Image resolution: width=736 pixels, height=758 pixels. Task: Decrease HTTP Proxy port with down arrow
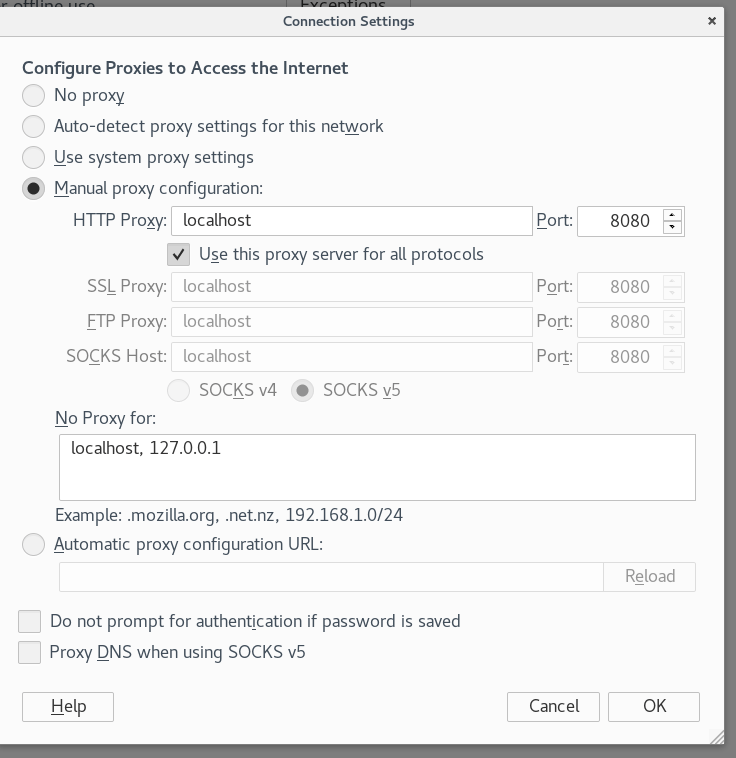tap(673, 228)
